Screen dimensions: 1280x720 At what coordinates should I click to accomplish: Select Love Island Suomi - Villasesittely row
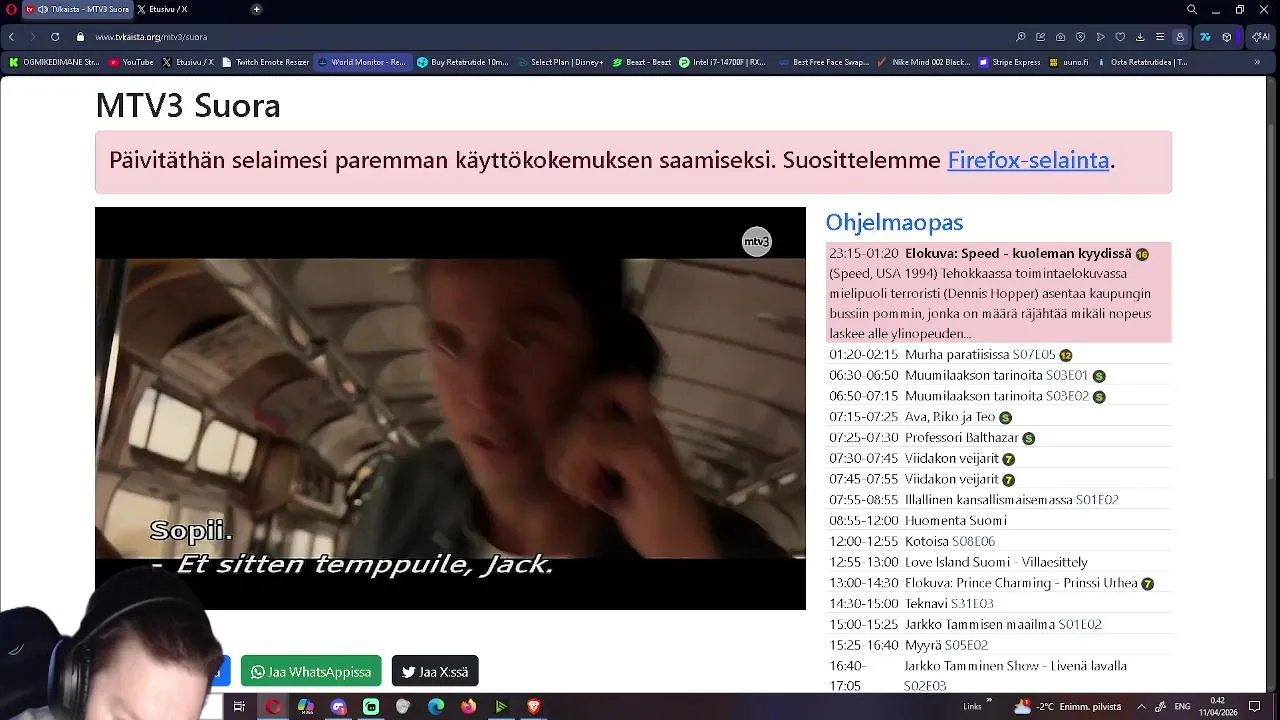(x=998, y=562)
